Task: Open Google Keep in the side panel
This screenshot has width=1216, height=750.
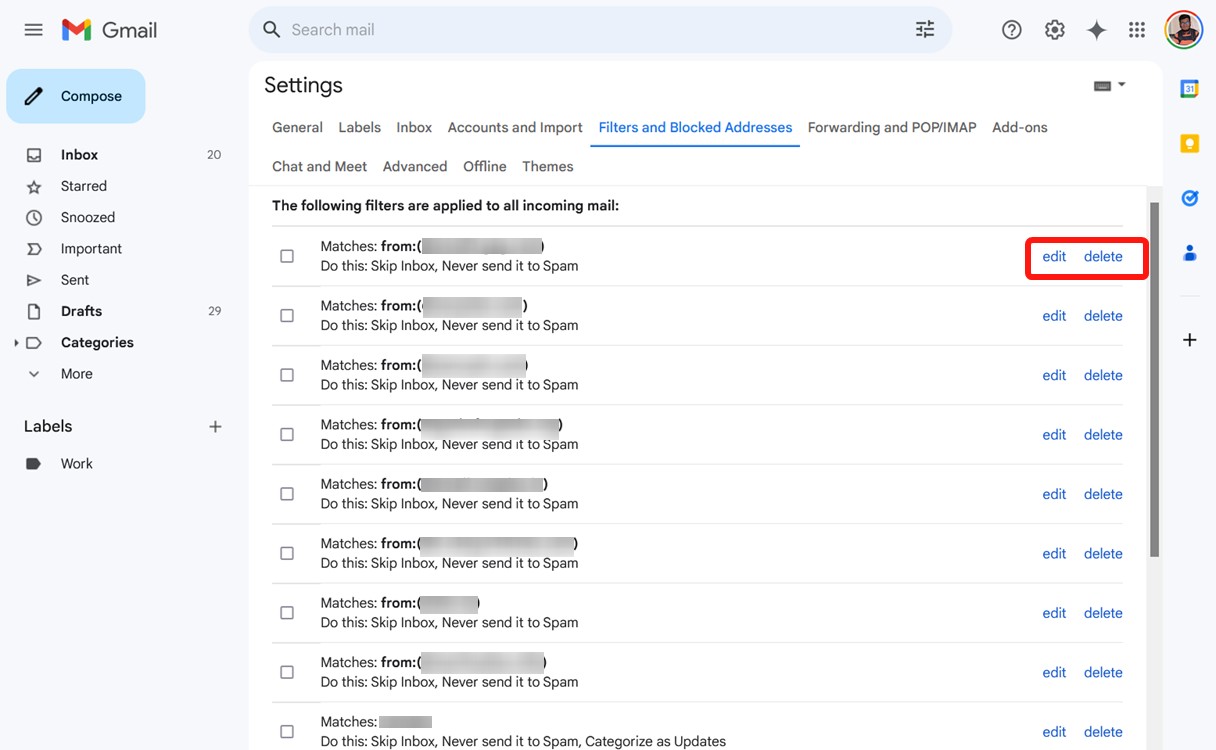Action: [x=1189, y=143]
